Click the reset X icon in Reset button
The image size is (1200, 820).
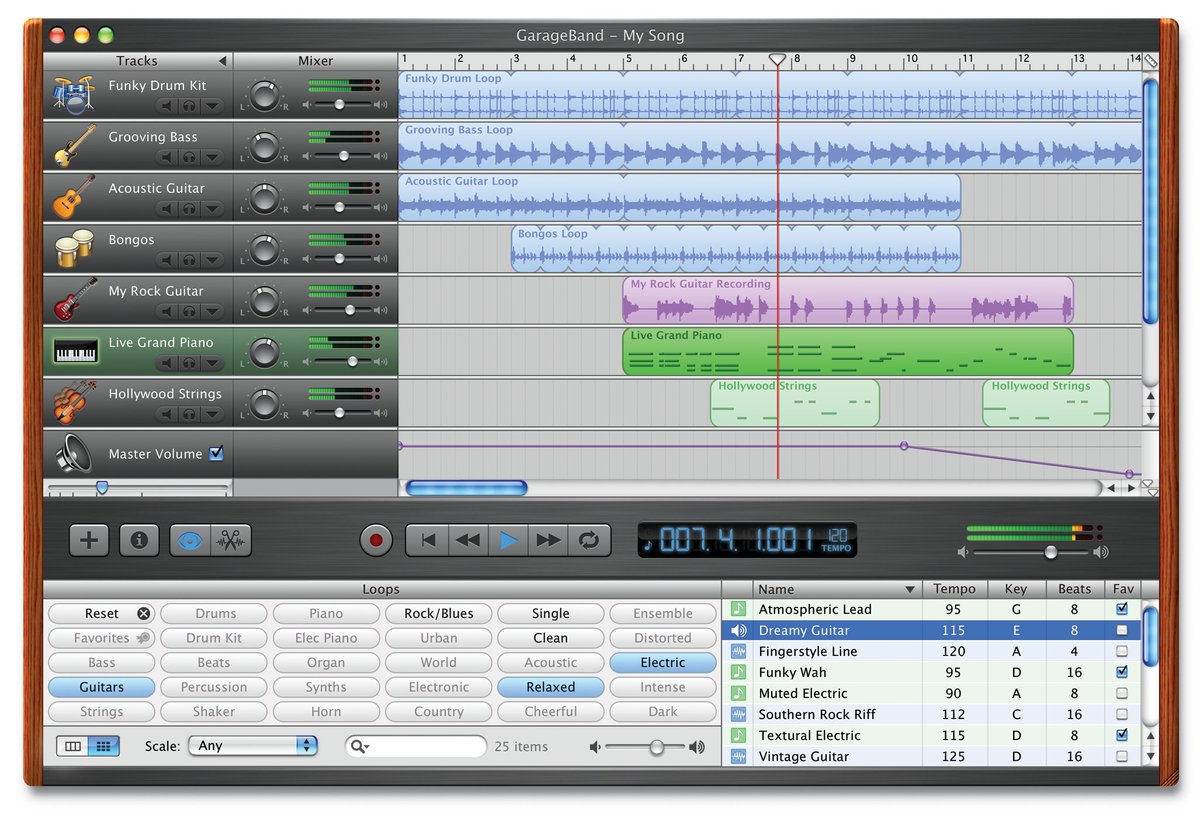pos(143,613)
